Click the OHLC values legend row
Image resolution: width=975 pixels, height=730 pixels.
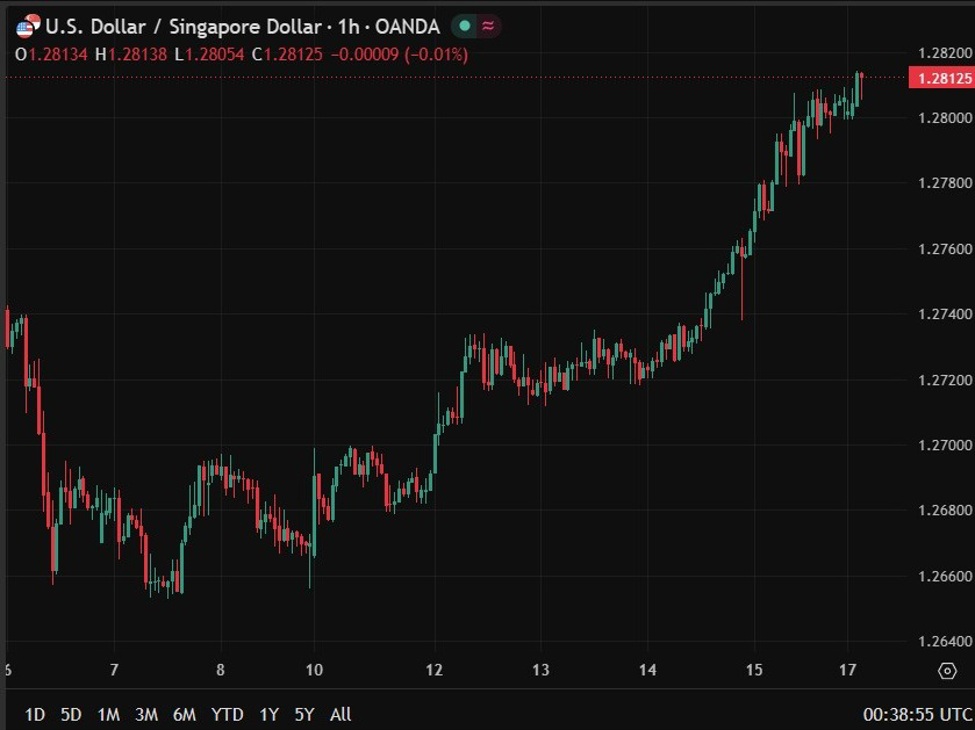pos(241,55)
